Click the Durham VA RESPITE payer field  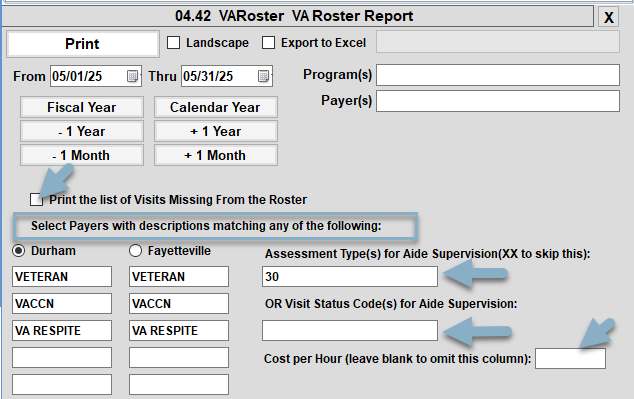[x=62, y=331]
